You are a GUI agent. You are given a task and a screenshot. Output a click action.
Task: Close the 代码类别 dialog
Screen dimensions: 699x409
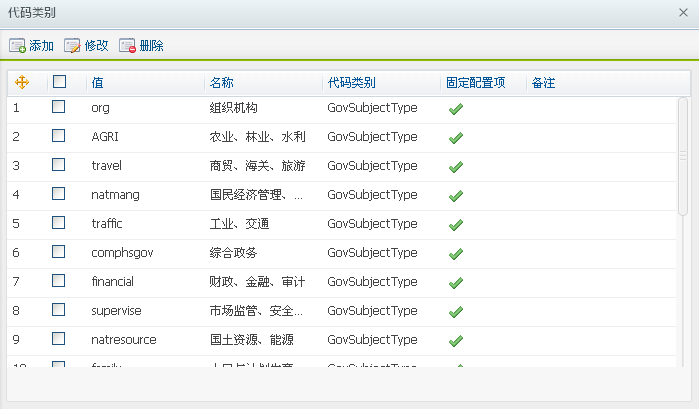click(x=683, y=11)
